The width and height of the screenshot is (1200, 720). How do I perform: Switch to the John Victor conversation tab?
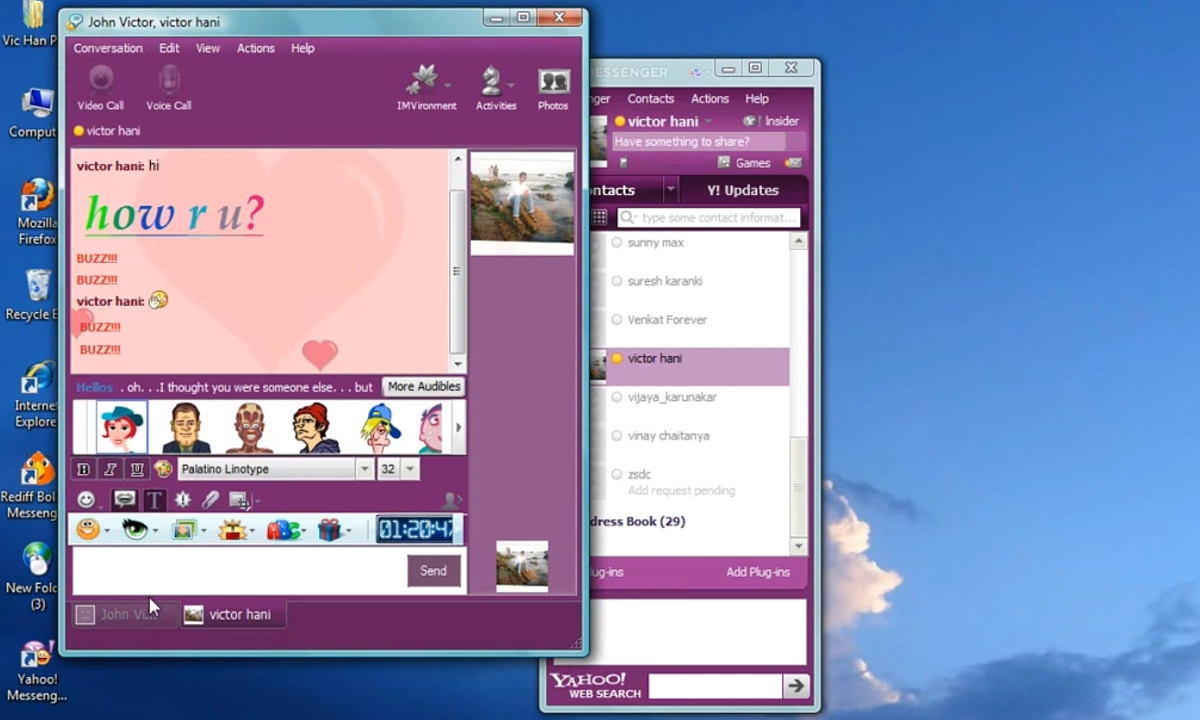click(126, 614)
